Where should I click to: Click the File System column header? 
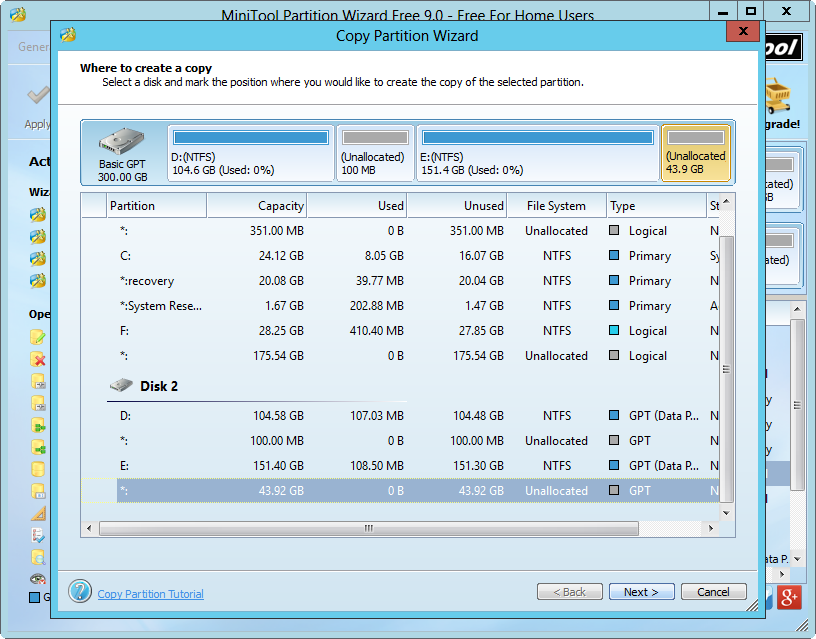pos(556,206)
